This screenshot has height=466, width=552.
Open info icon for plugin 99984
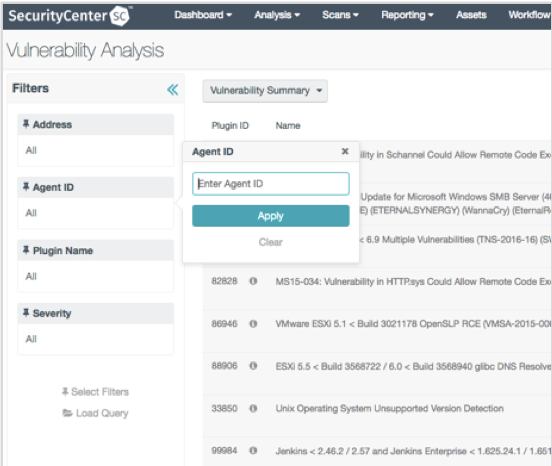pos(253,451)
